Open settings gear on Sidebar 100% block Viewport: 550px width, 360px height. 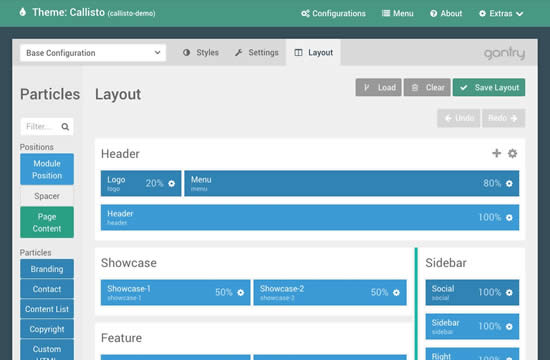click(509, 326)
